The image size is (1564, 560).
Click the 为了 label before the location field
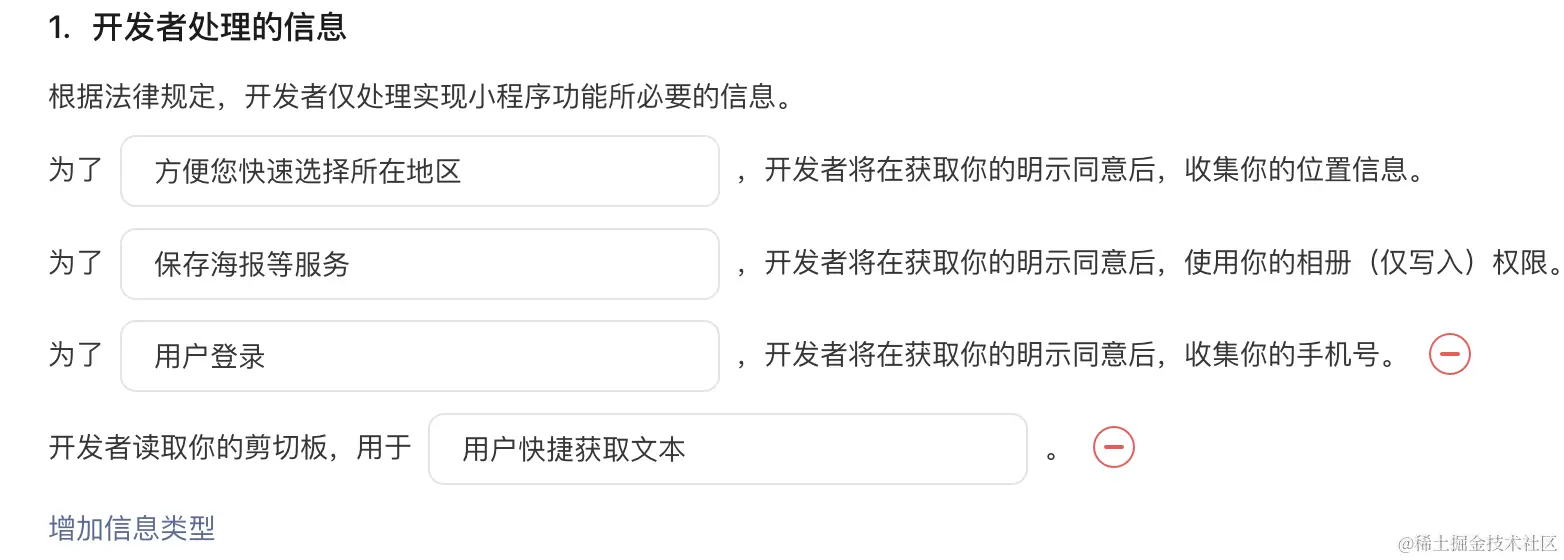(x=76, y=171)
